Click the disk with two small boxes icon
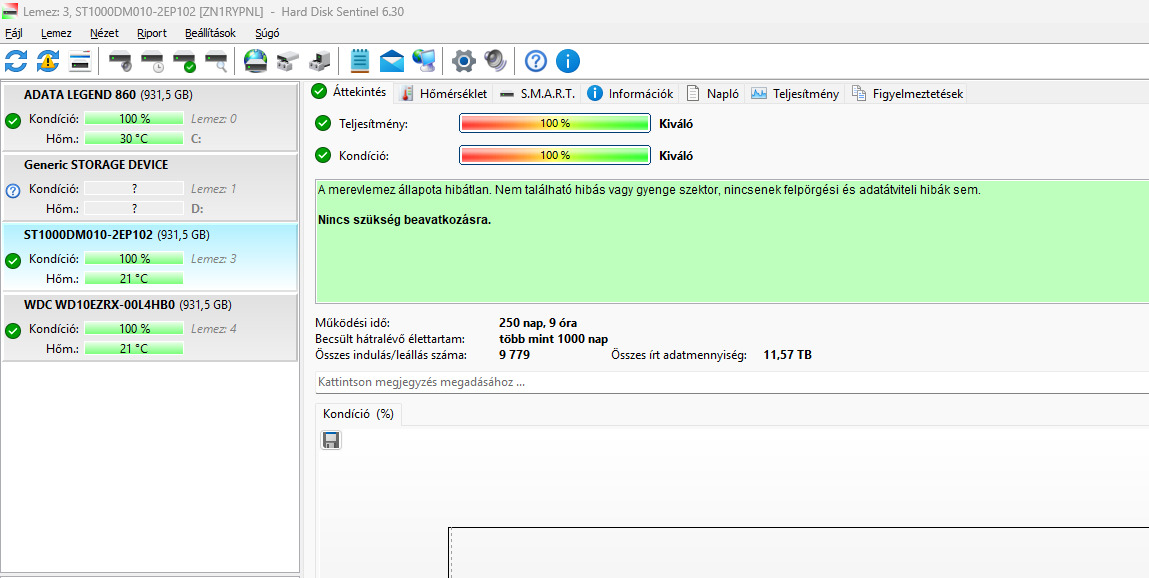The height and width of the screenshot is (578, 1149). coord(287,62)
